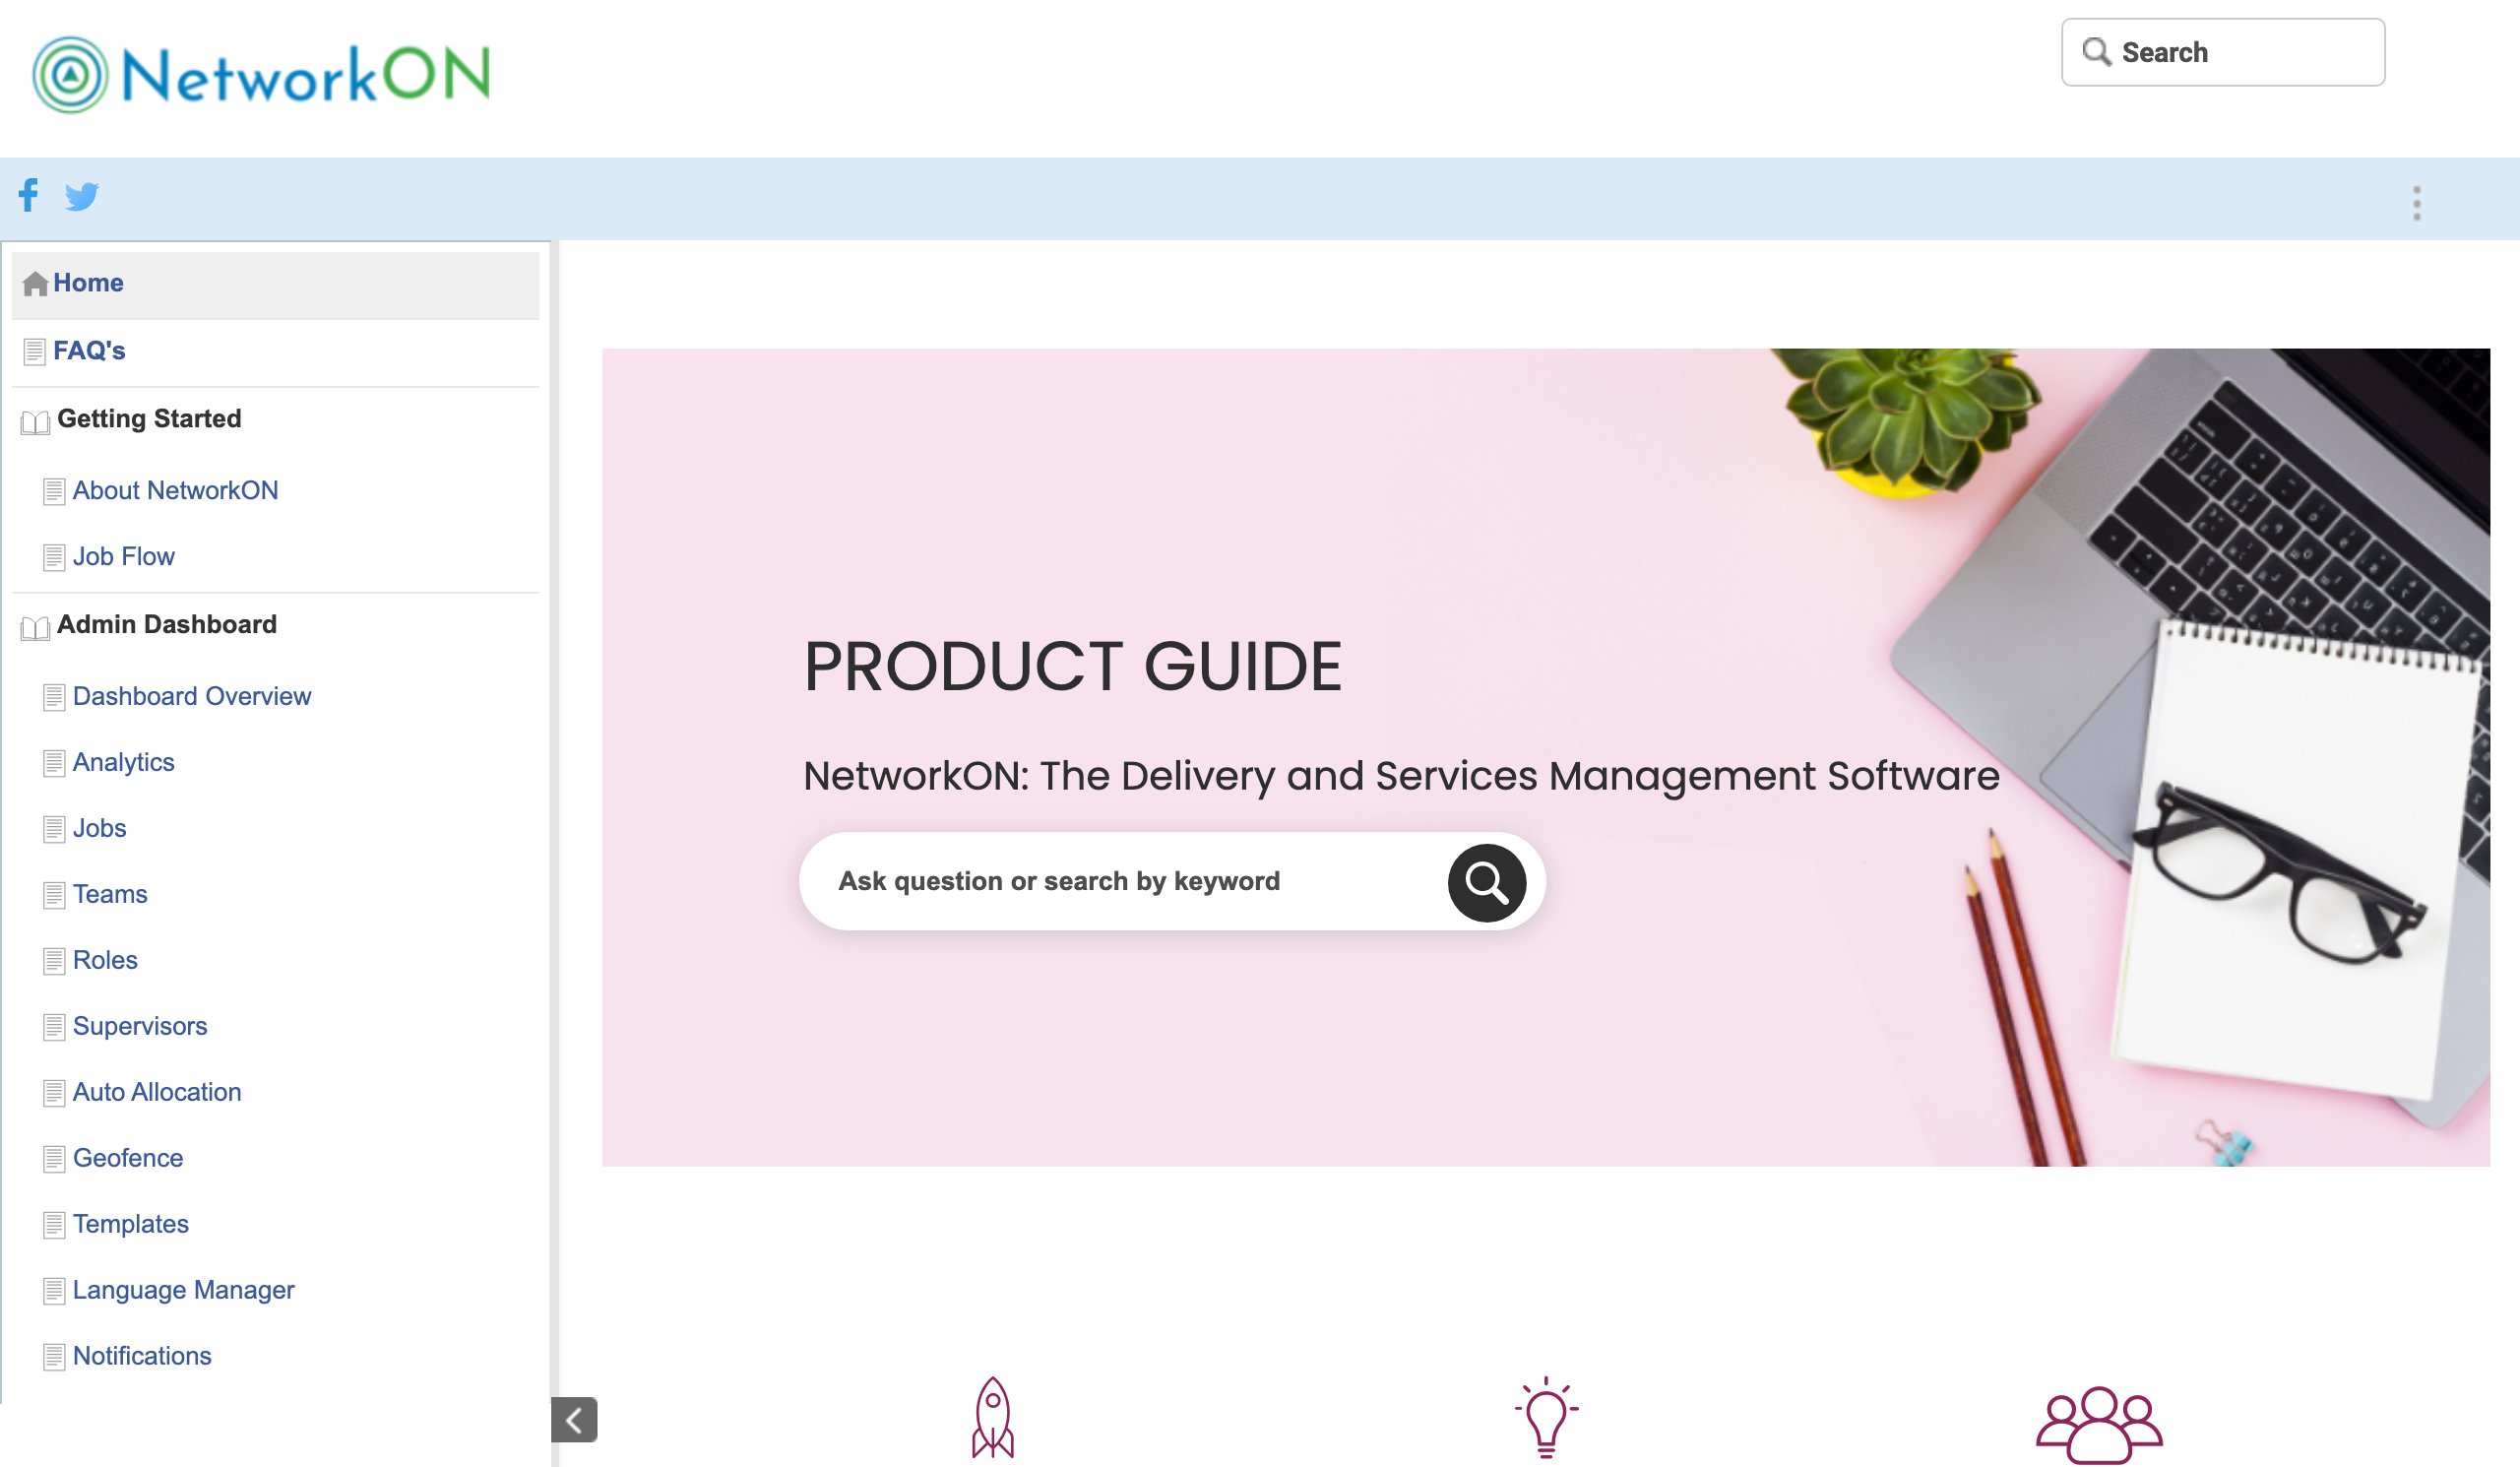This screenshot has width=2520, height=1467.
Task: Click page icon beside Notifications
Action: (x=54, y=1358)
